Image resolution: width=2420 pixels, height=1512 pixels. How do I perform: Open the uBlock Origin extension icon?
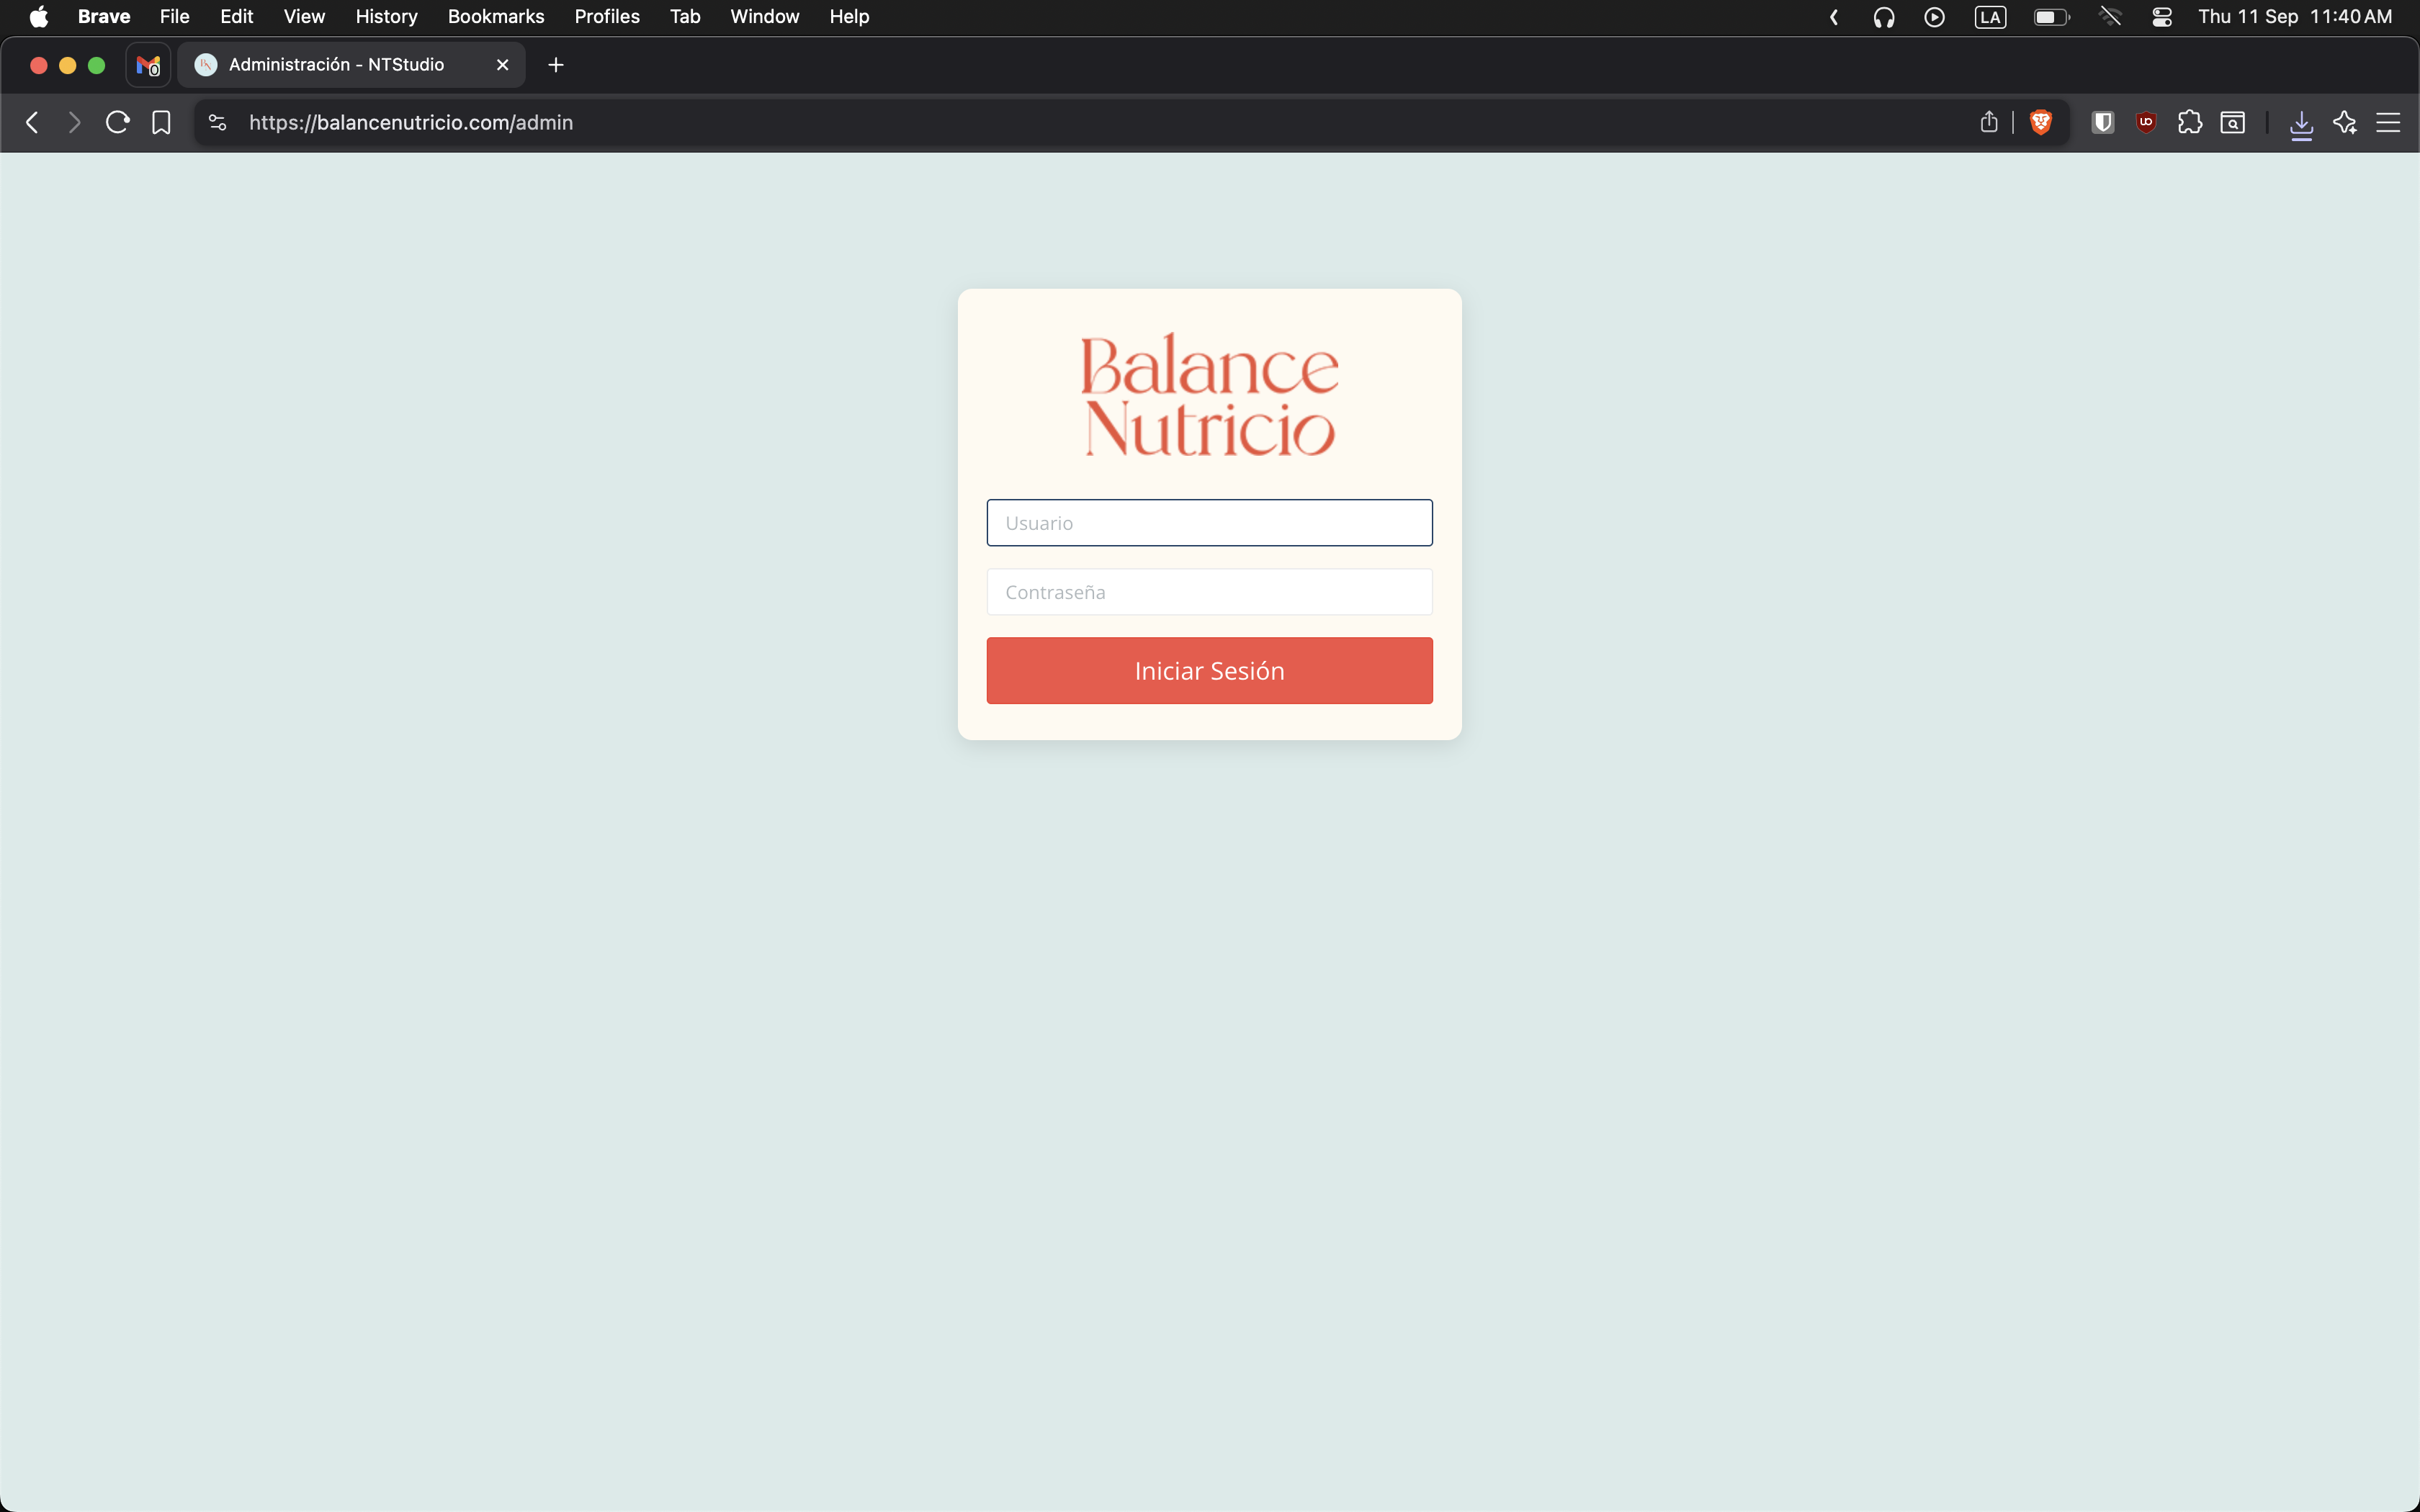point(2146,122)
